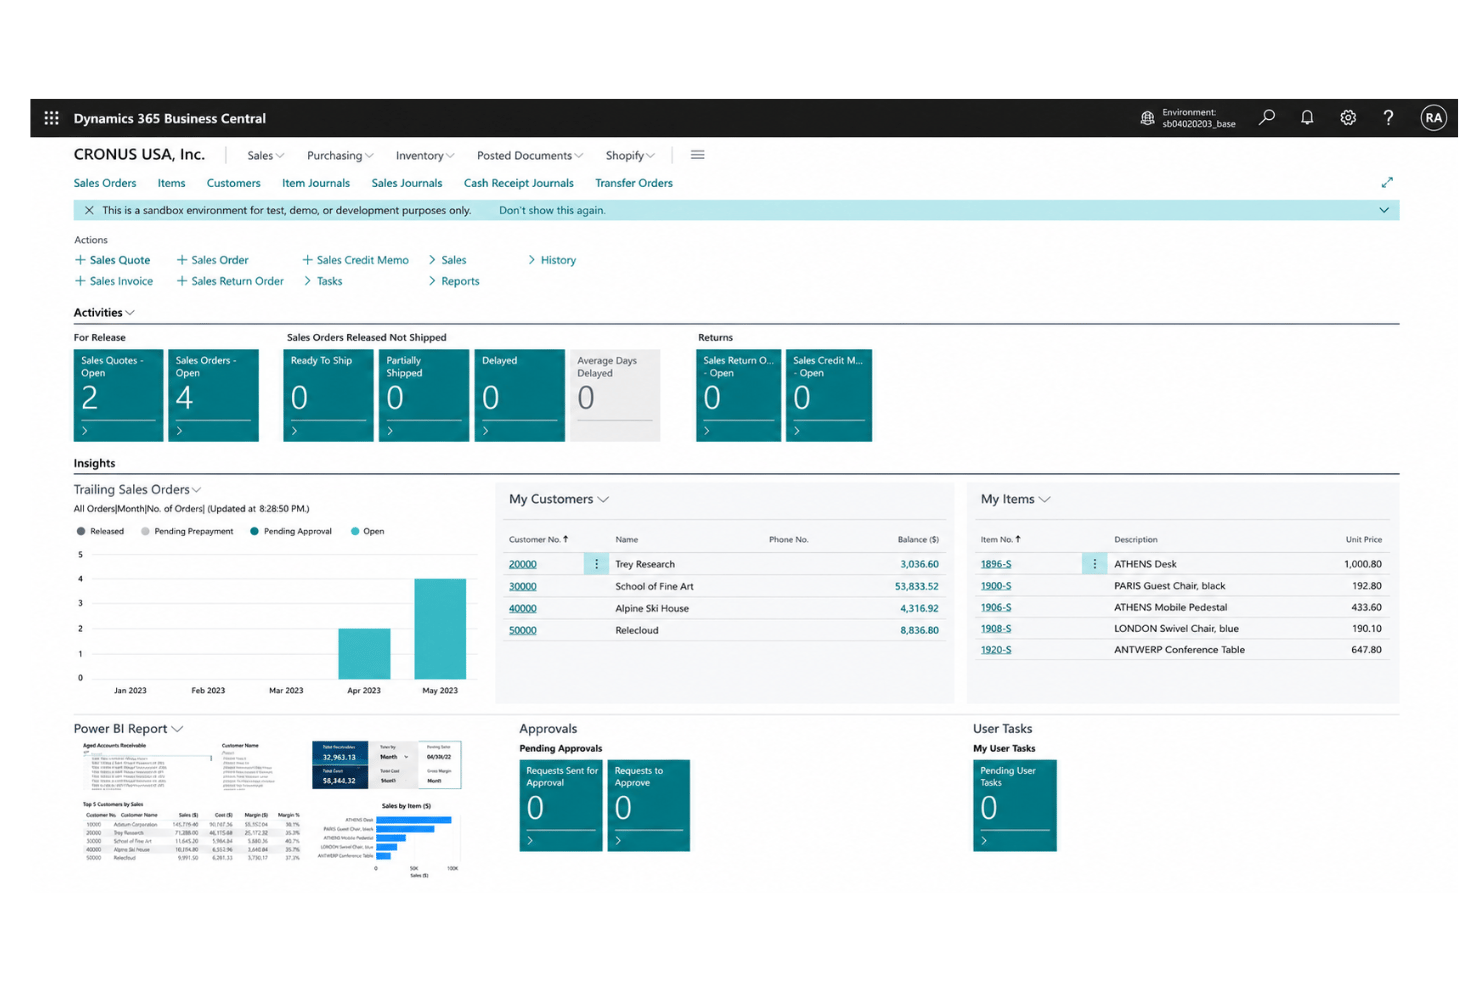Image resolution: width=1480 pixels, height=987 pixels.
Task: Open the Customers navigation link
Action: tap(233, 183)
